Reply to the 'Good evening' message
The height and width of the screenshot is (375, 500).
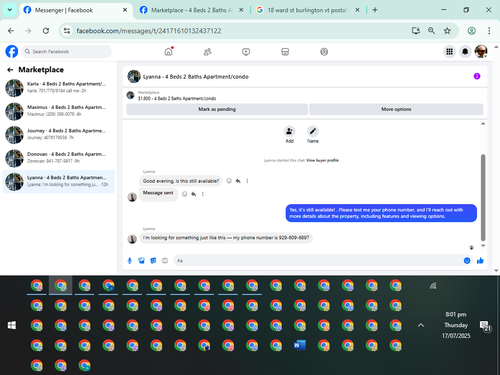click(238, 181)
